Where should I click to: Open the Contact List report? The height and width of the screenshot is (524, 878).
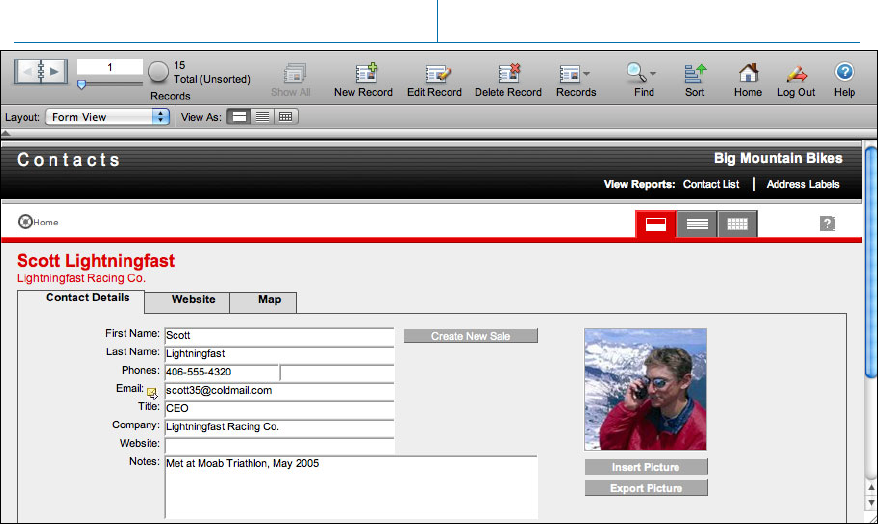[x=711, y=184]
